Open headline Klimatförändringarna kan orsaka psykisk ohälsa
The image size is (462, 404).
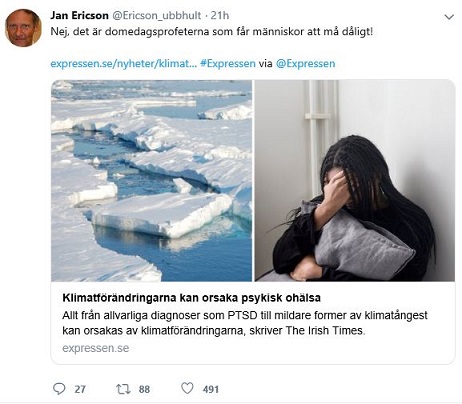(x=191, y=298)
